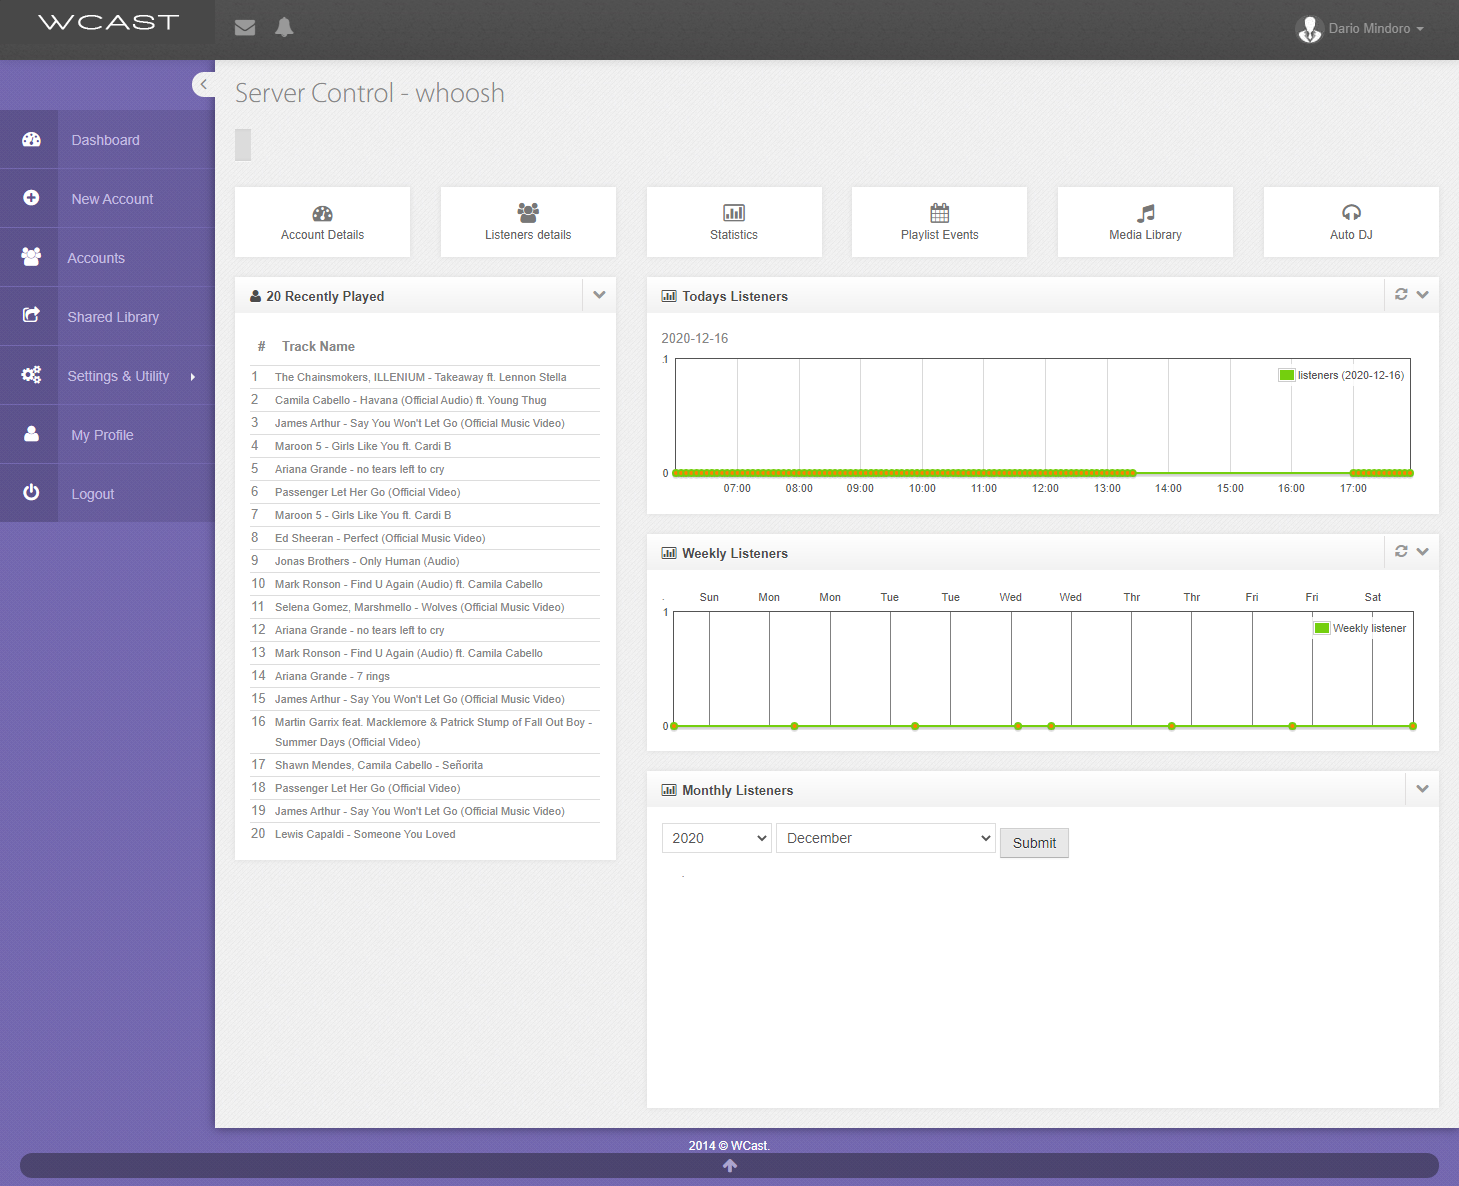Open the year 2020 dropdown
The image size is (1459, 1186).
point(717,838)
